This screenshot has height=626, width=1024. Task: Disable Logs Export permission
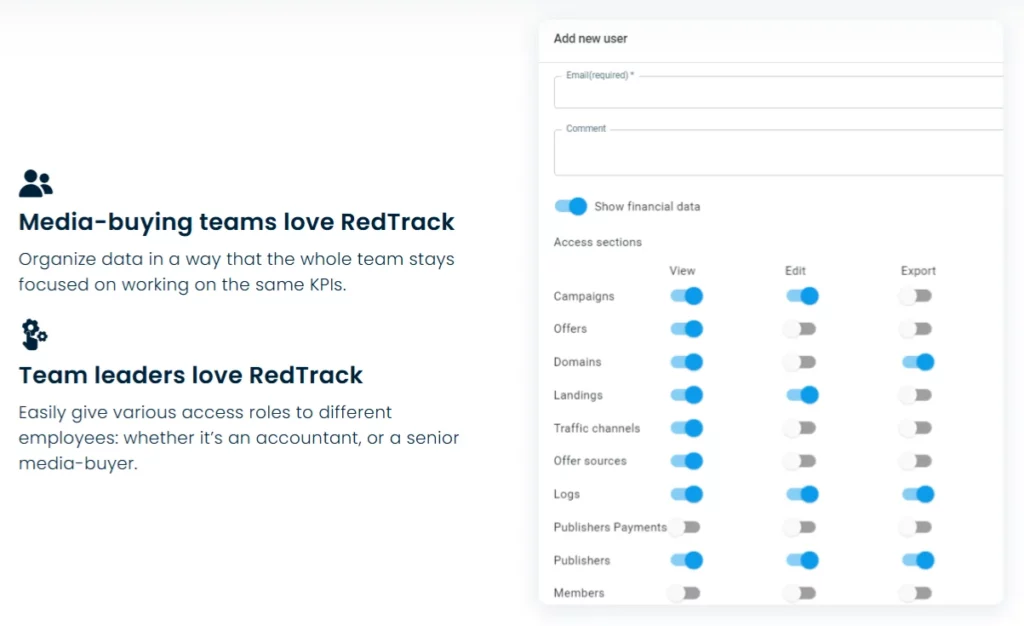917,493
